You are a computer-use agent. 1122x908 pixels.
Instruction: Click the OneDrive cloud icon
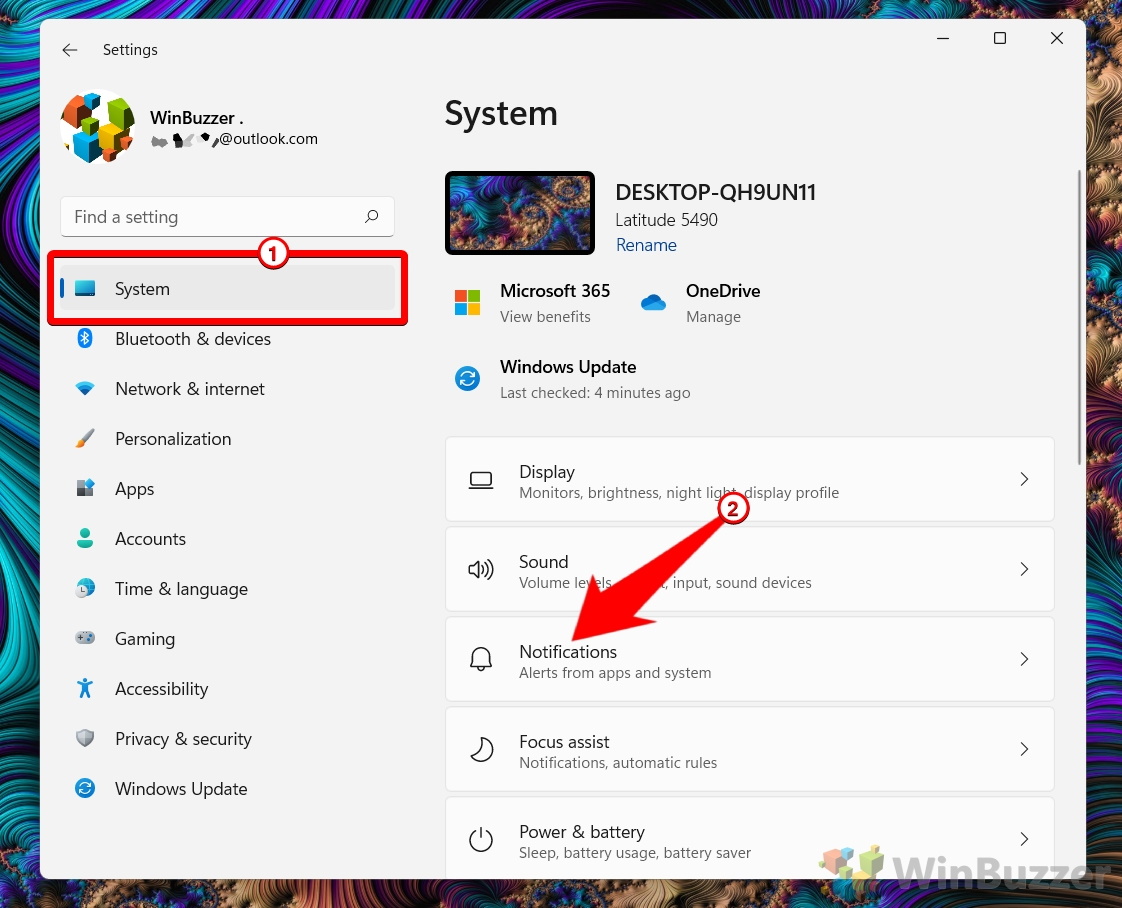click(653, 303)
